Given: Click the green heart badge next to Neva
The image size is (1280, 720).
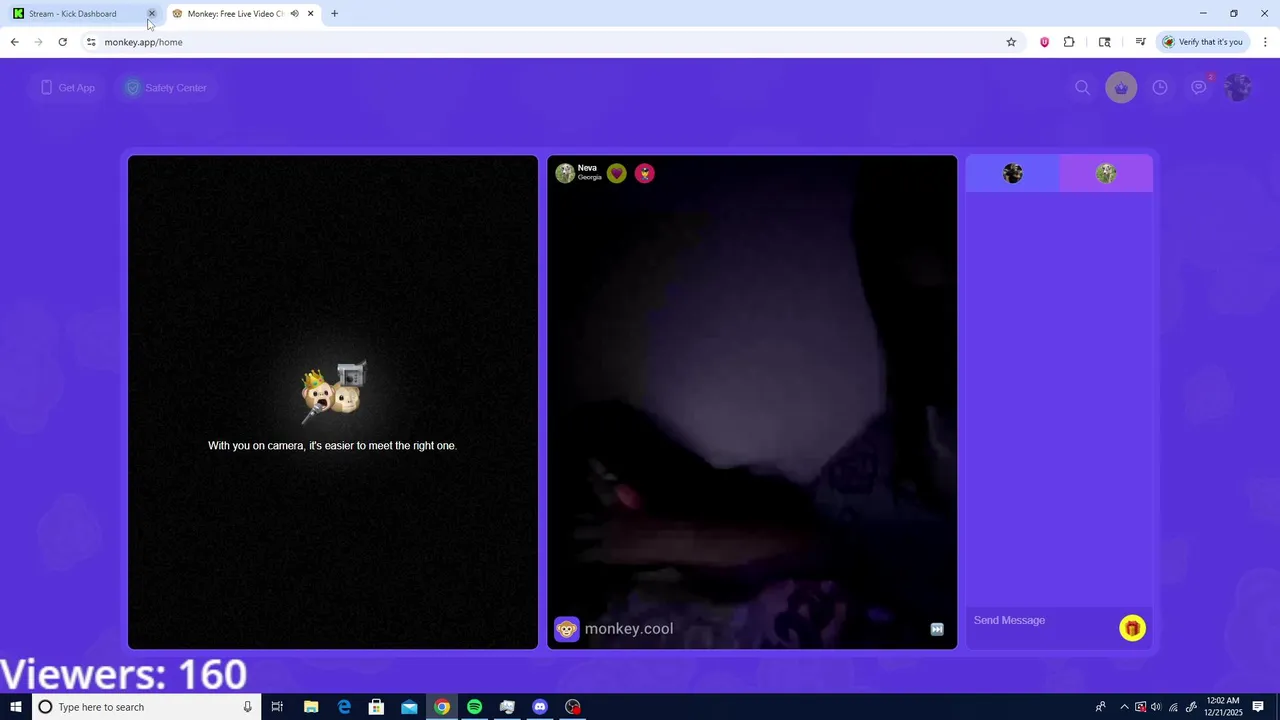Looking at the screenshot, I should click(x=617, y=173).
